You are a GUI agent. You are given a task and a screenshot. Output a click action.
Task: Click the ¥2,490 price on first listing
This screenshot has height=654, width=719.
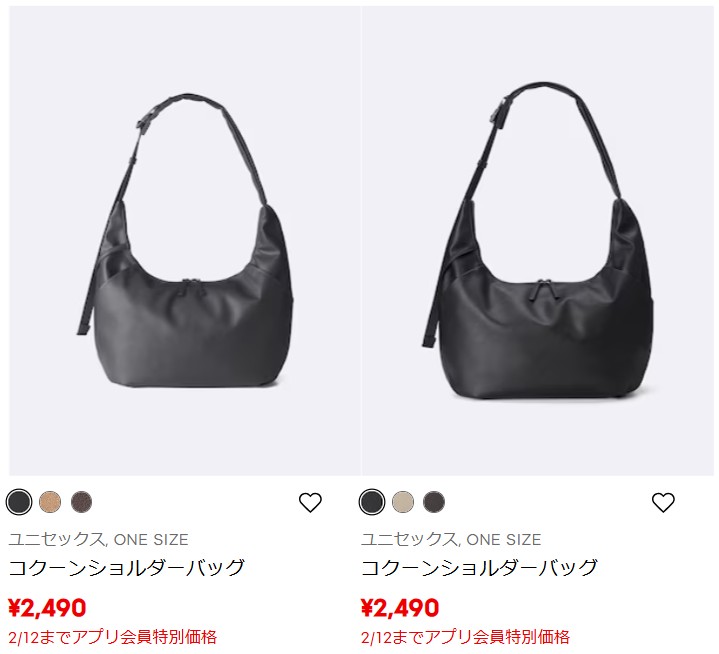point(47,608)
